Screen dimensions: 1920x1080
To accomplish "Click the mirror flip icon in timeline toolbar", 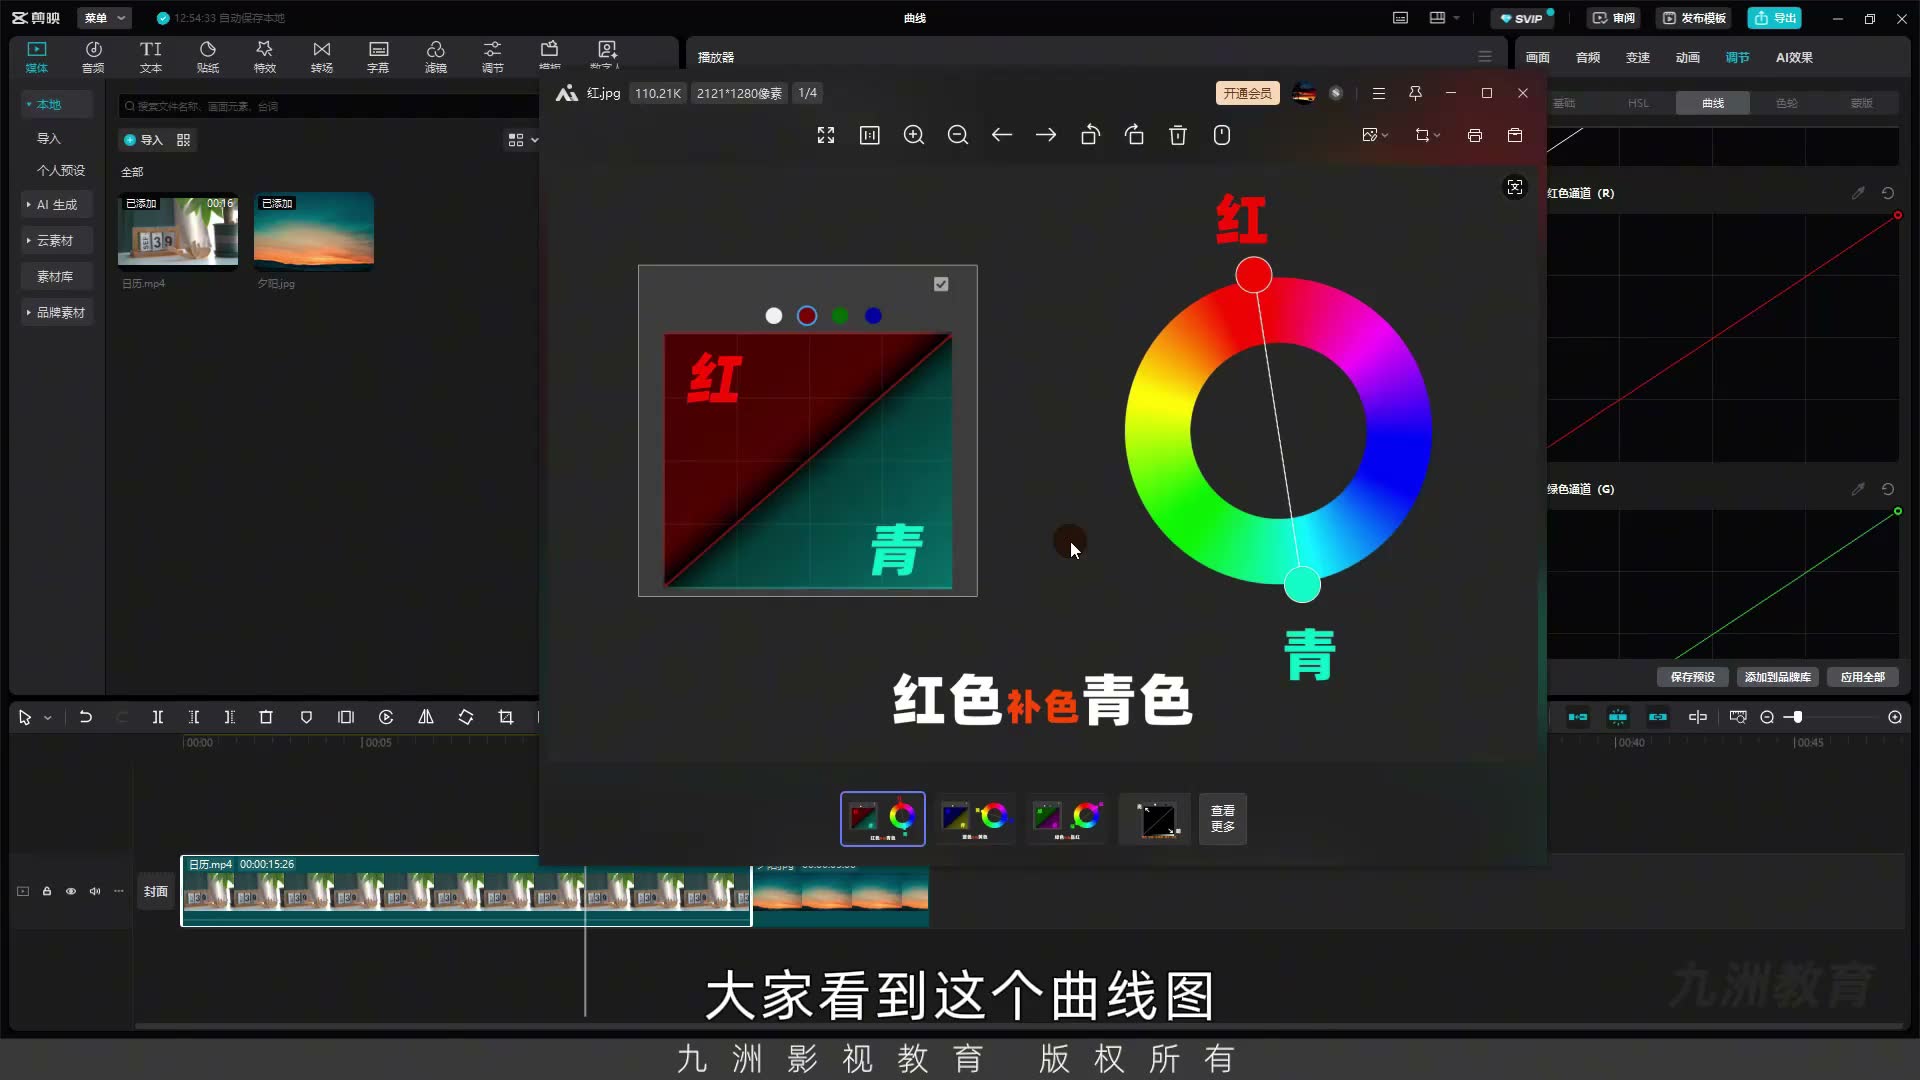I will point(426,717).
